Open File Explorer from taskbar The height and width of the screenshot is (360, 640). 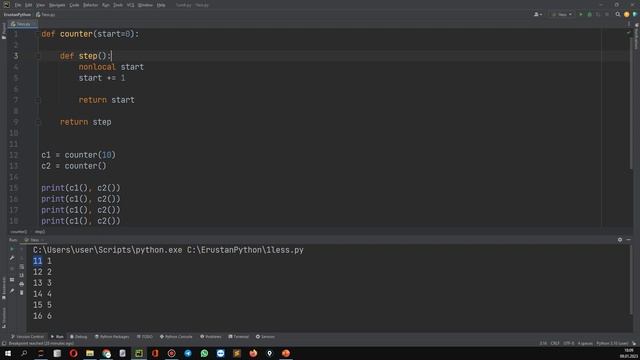[90, 353]
